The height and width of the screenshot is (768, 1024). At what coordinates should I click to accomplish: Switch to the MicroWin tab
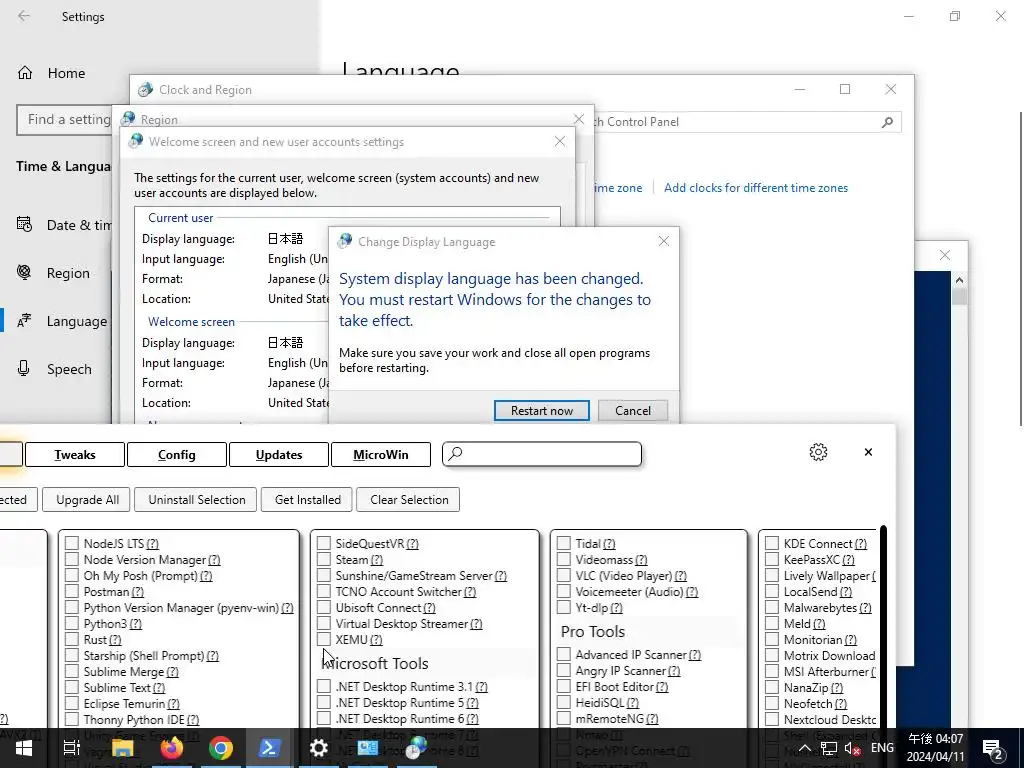[381, 455]
